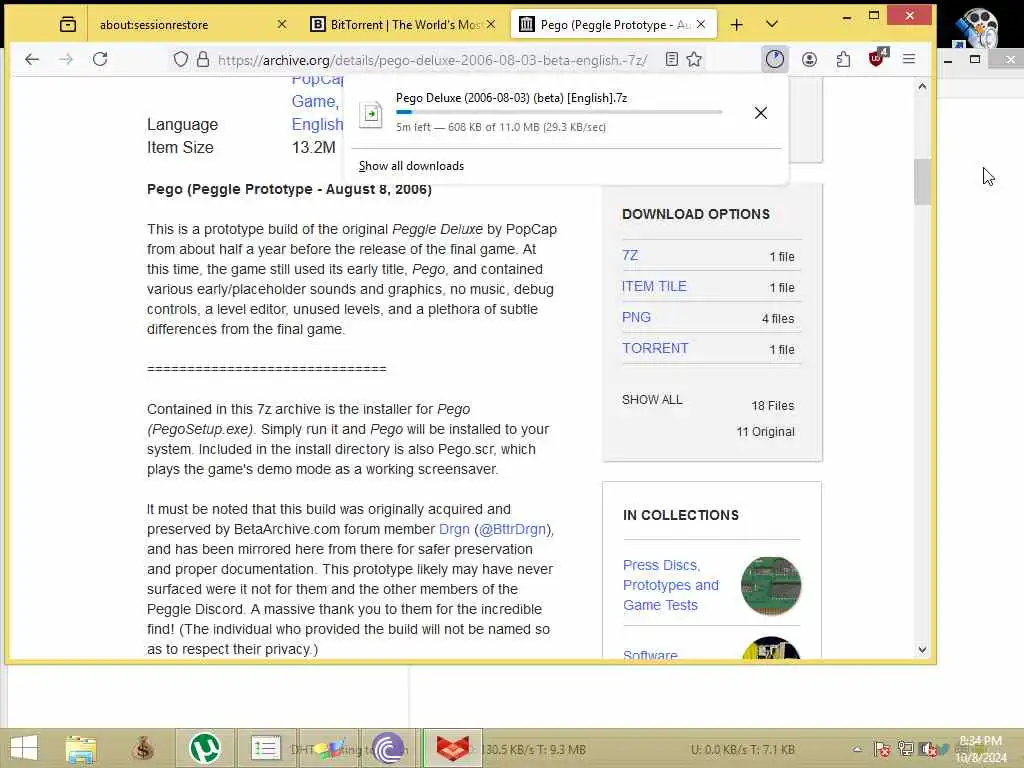Close the Pego Peggle Prototype tab
1024x768 pixels.
701,24
